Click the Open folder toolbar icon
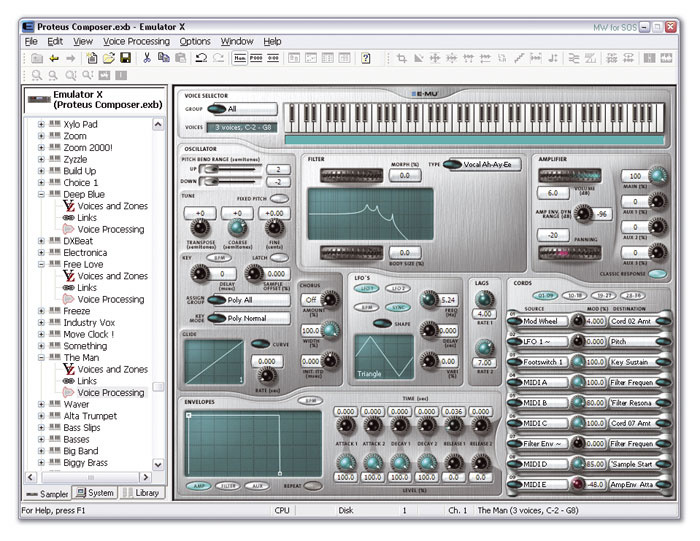This screenshot has height=541, width=700. point(109,58)
